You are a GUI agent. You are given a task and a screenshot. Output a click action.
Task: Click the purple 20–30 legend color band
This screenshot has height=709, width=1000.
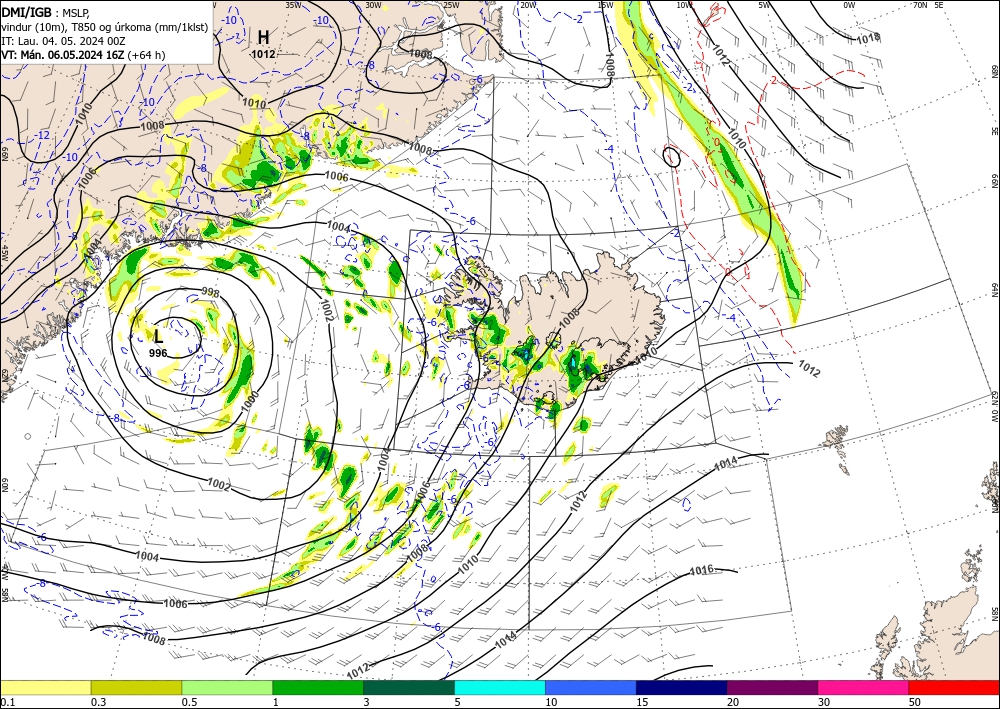(772, 688)
